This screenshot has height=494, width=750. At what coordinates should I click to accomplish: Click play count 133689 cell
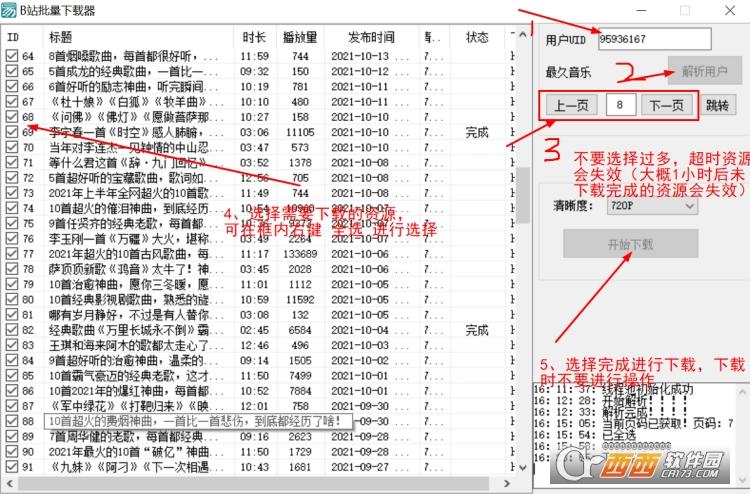click(x=300, y=254)
